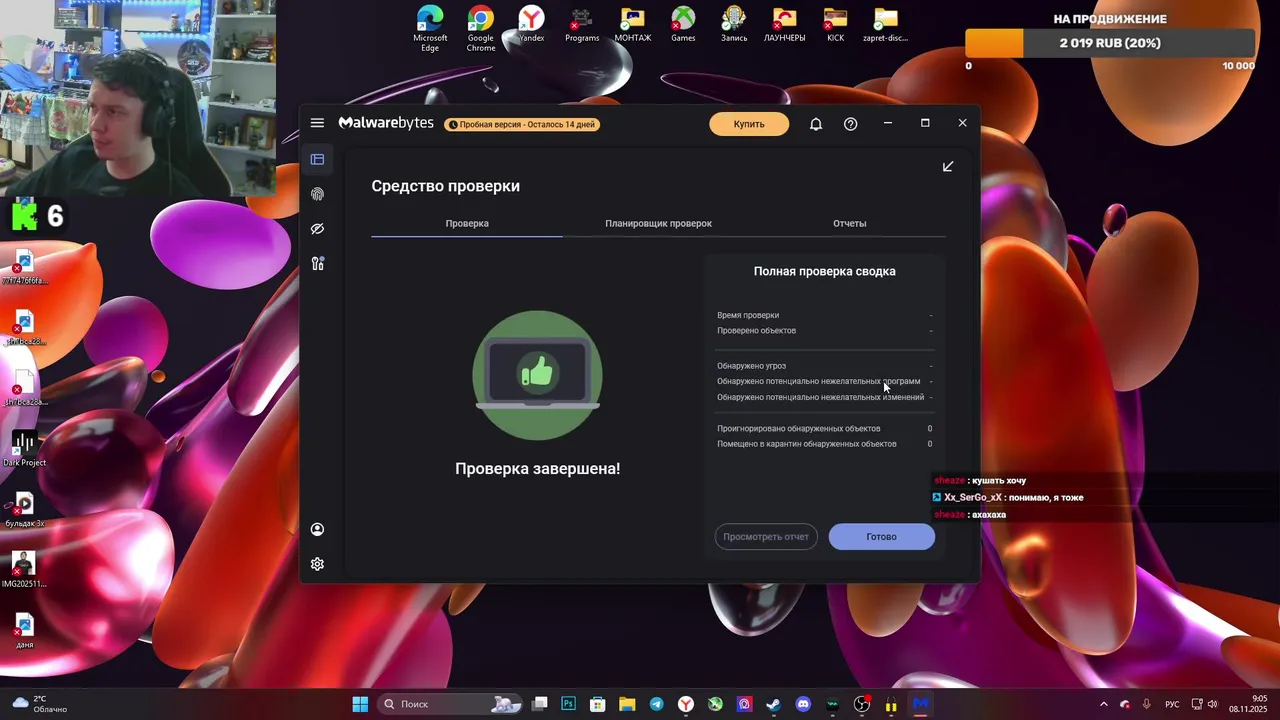Open the zapret-disc desktop folder

point(886,25)
